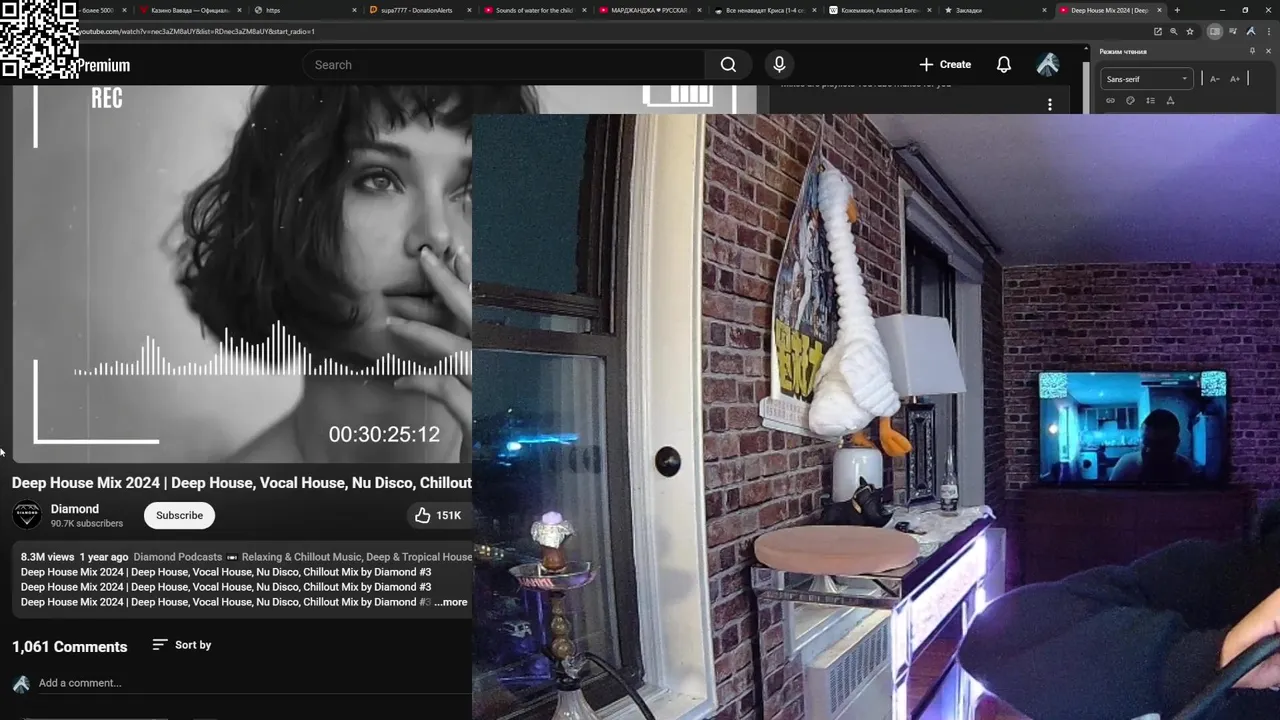Increase reading mode font size A+
Image resolution: width=1280 pixels, height=720 pixels.
tap(1235, 79)
